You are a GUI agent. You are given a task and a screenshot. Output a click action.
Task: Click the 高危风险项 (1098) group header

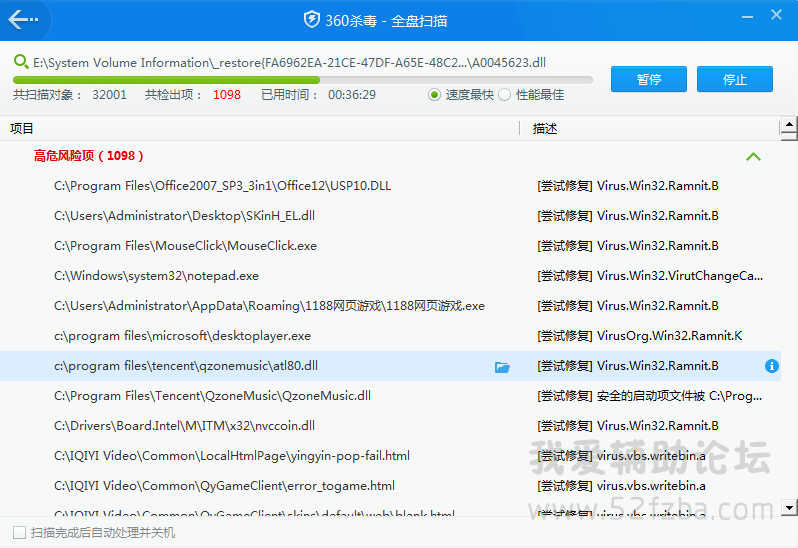[89, 156]
